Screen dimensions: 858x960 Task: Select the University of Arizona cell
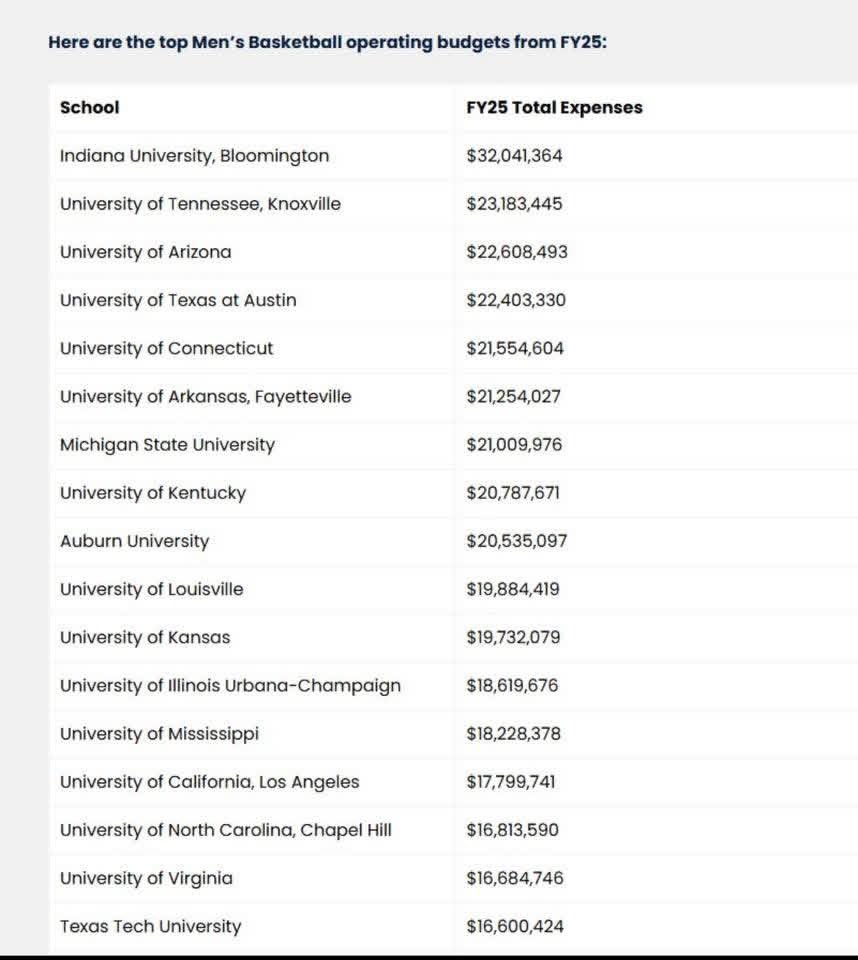click(x=145, y=252)
